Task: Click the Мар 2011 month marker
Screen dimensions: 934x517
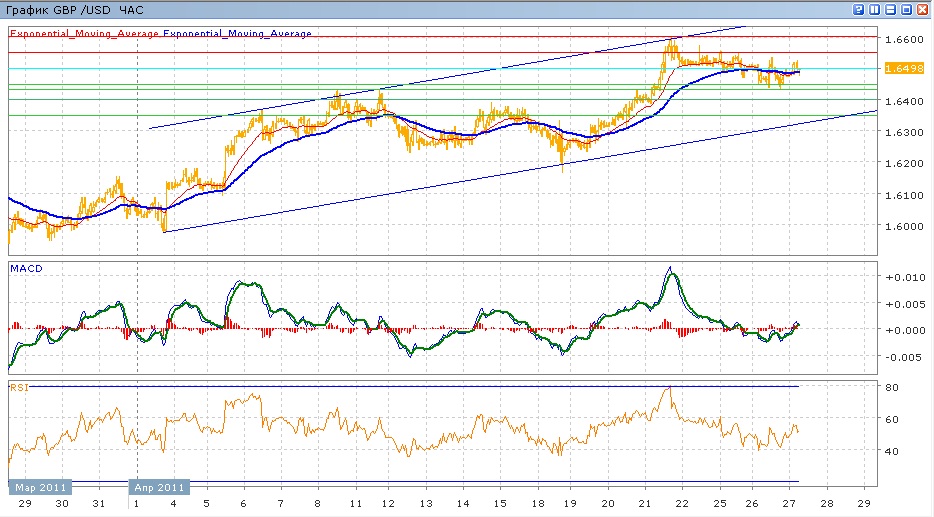Action: pos(40,487)
